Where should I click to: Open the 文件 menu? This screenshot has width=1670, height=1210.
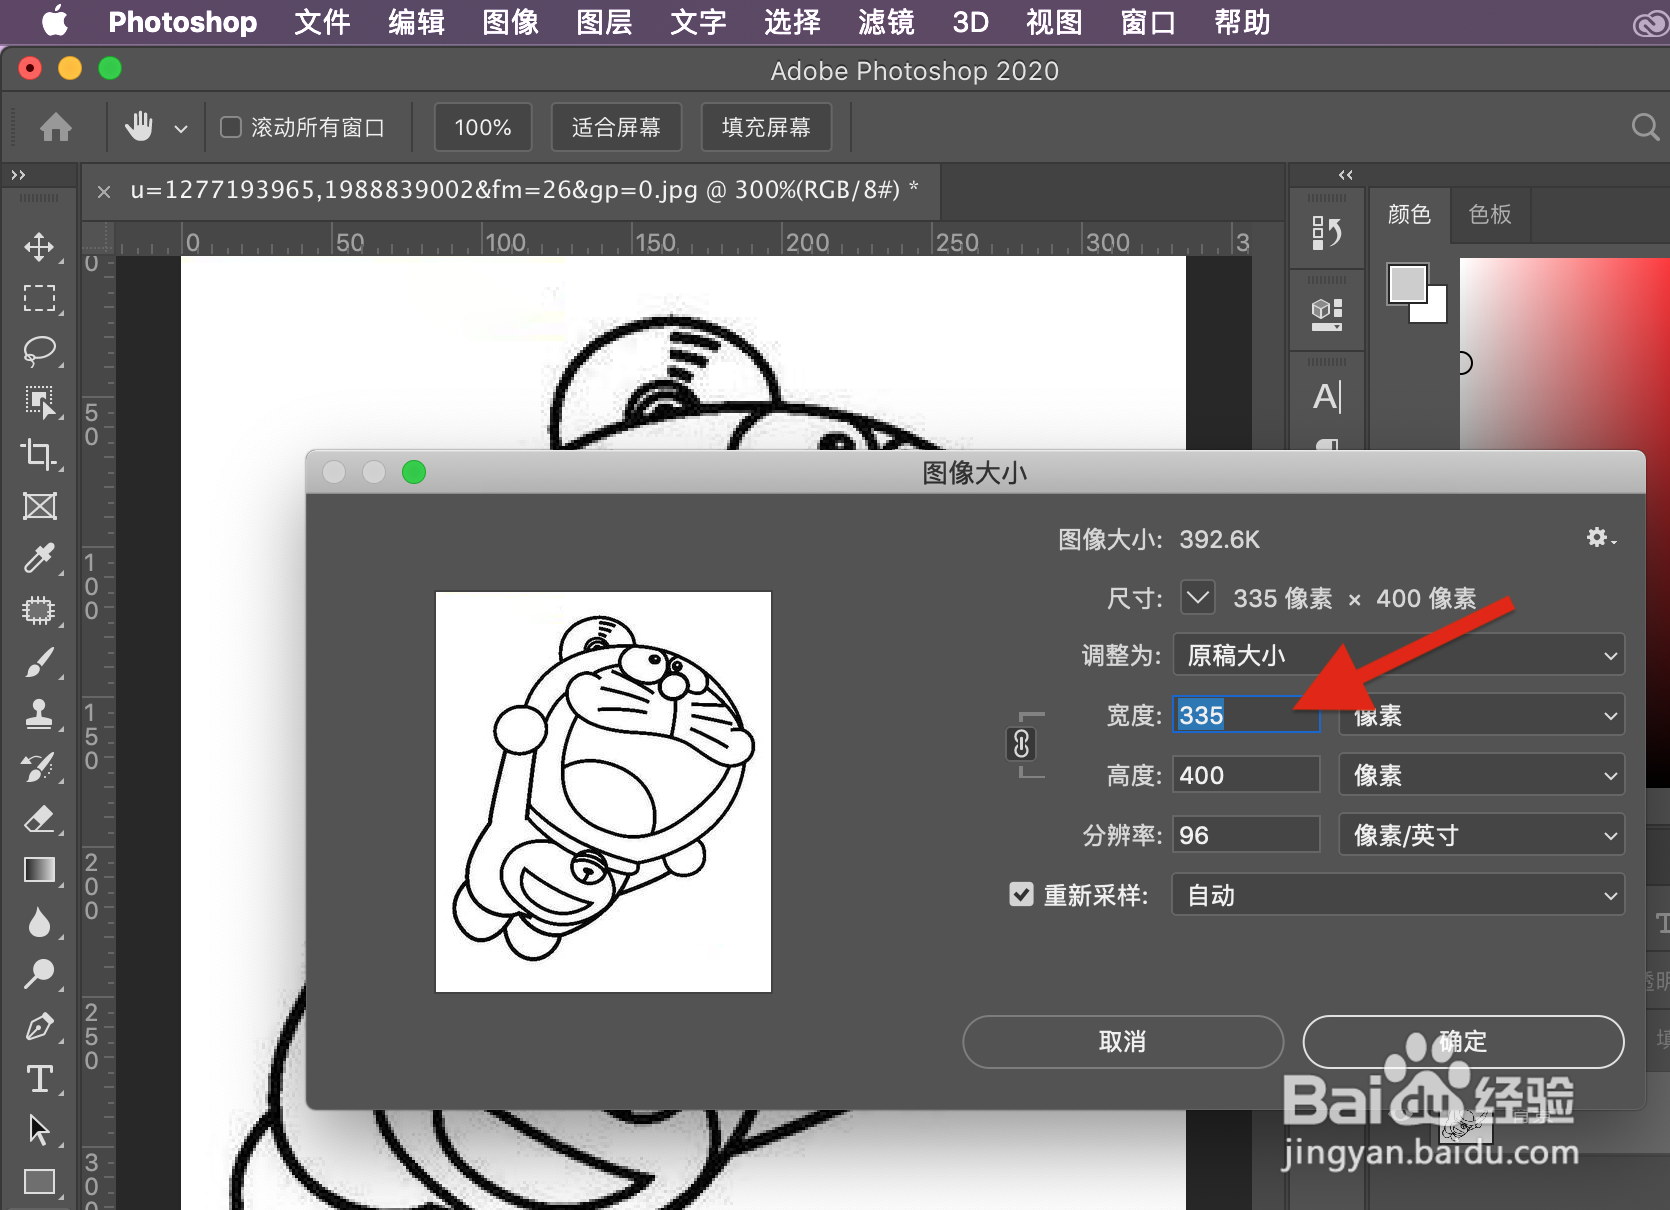click(322, 22)
